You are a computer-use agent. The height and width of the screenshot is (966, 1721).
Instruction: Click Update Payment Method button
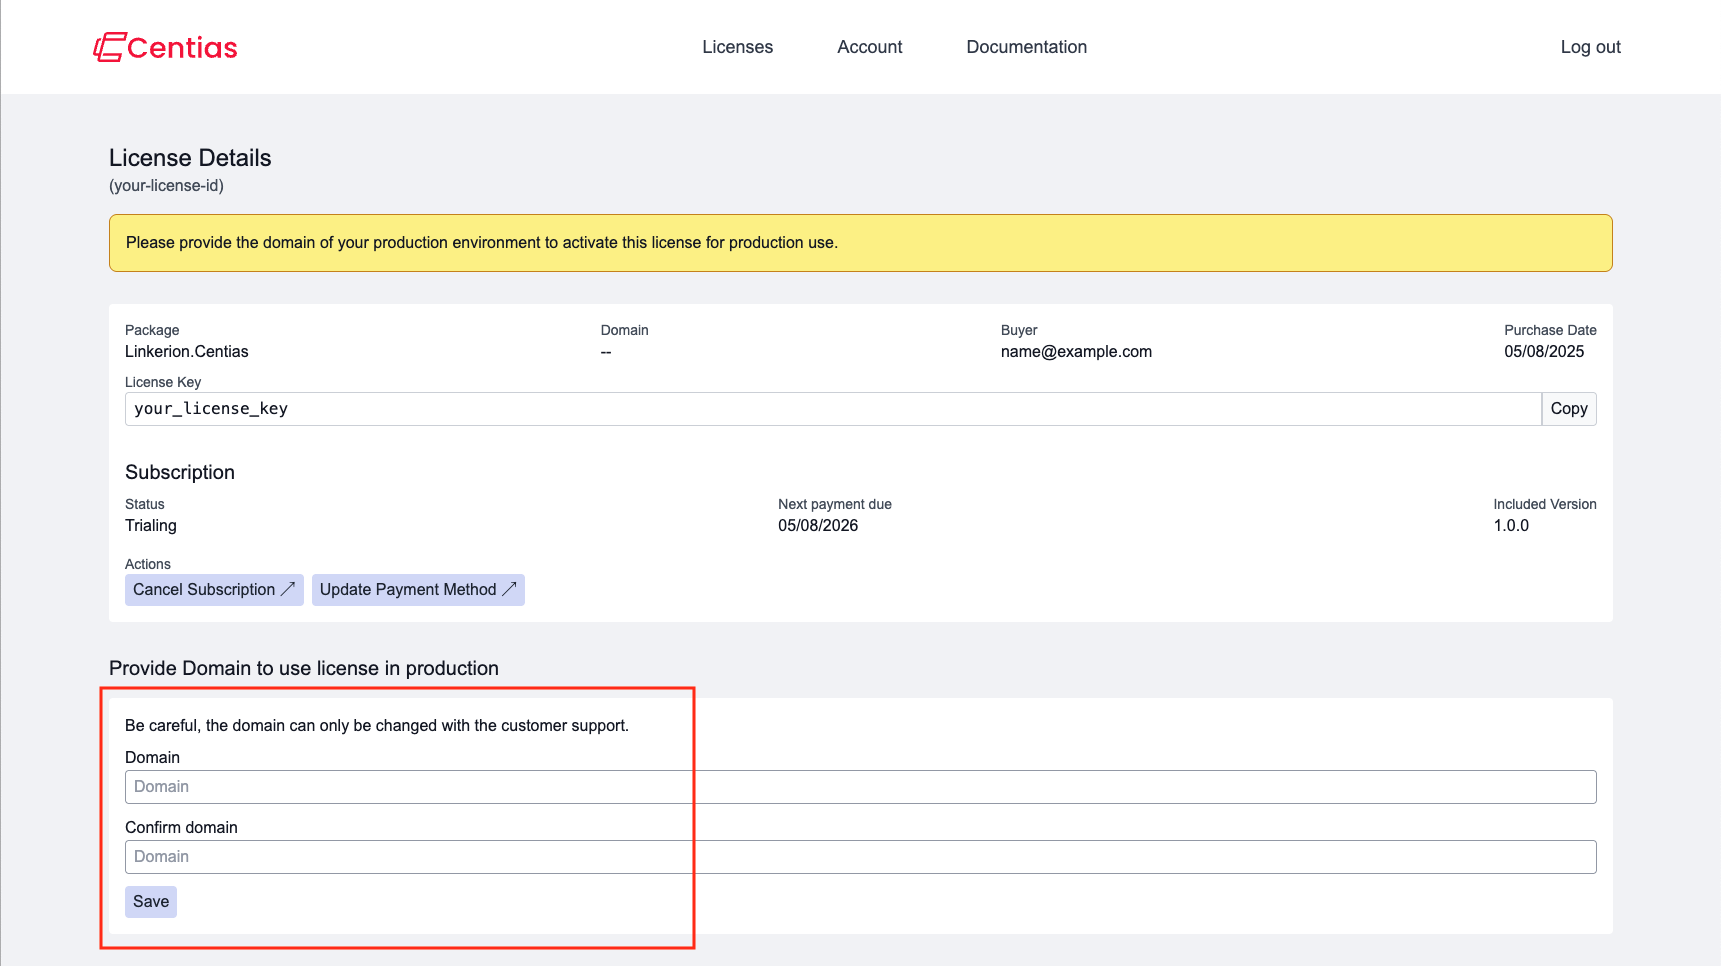click(x=418, y=590)
